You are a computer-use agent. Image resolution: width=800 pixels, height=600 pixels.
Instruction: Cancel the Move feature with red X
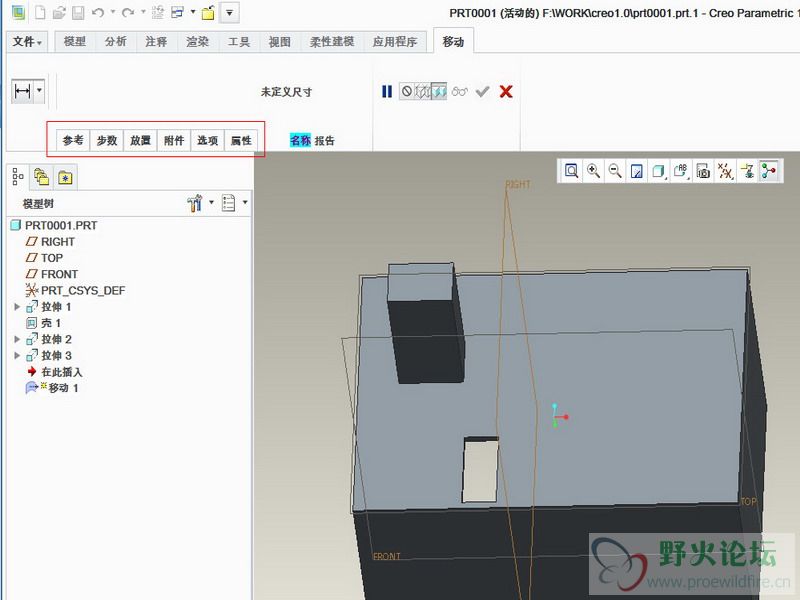coord(506,91)
